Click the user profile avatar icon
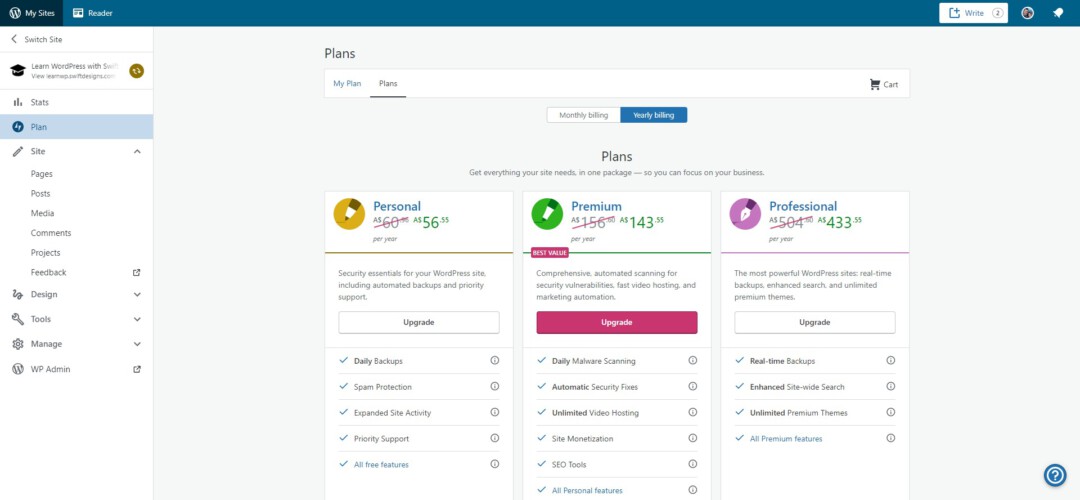 coord(1027,13)
